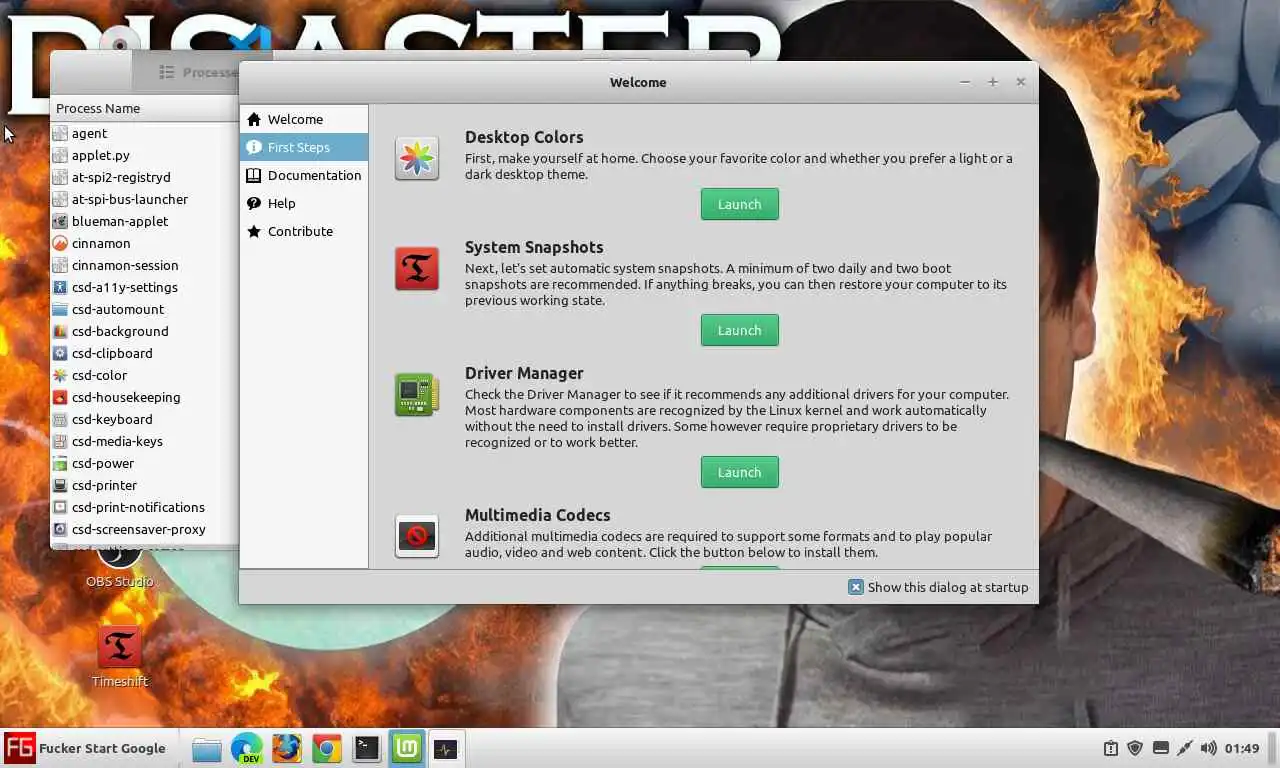1280x768 pixels.
Task: Open Terminal from taskbar
Action: pos(367,748)
